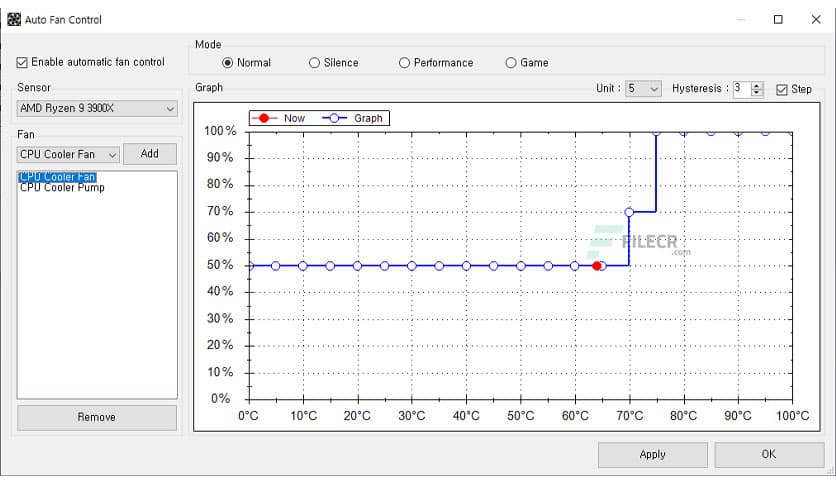Click the graph point at 70°C, 70%
The height and width of the screenshot is (484, 836).
click(629, 212)
